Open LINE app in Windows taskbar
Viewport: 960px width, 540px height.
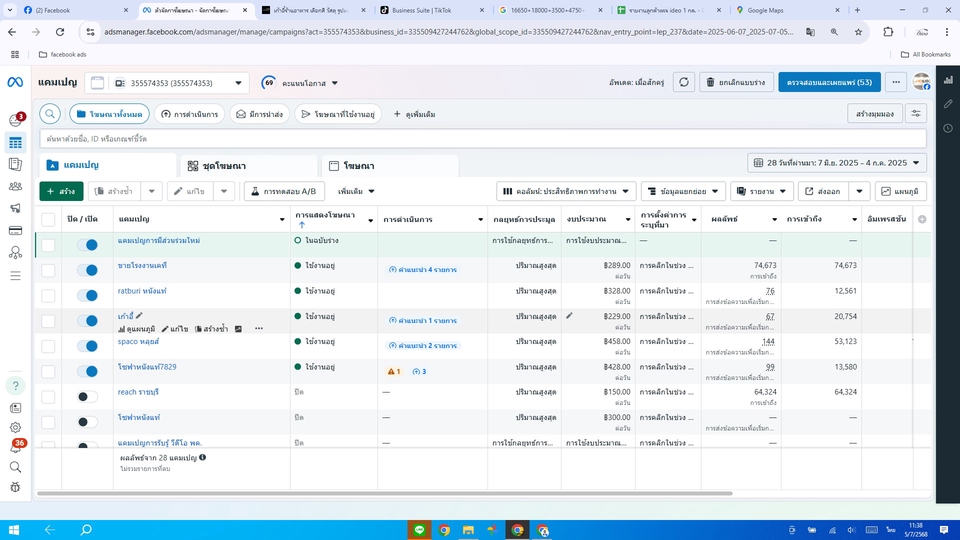419,530
